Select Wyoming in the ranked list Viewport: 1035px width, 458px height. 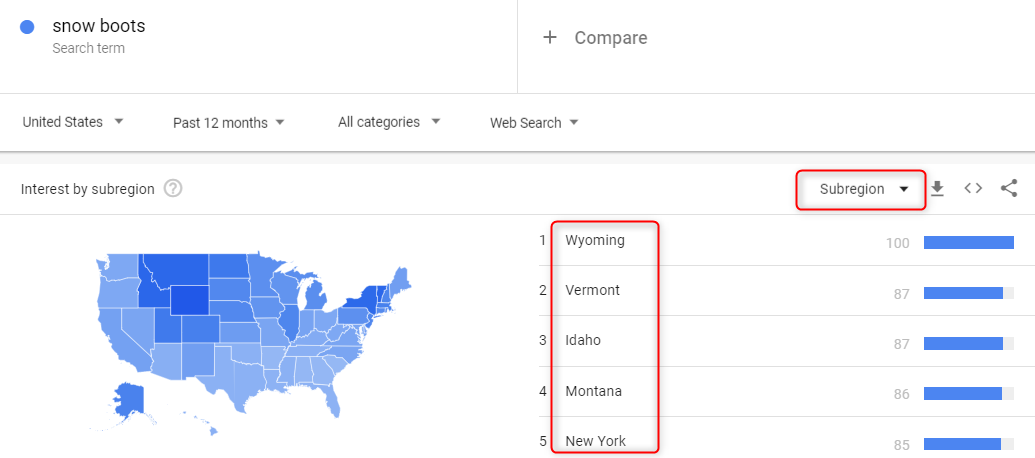(x=594, y=240)
